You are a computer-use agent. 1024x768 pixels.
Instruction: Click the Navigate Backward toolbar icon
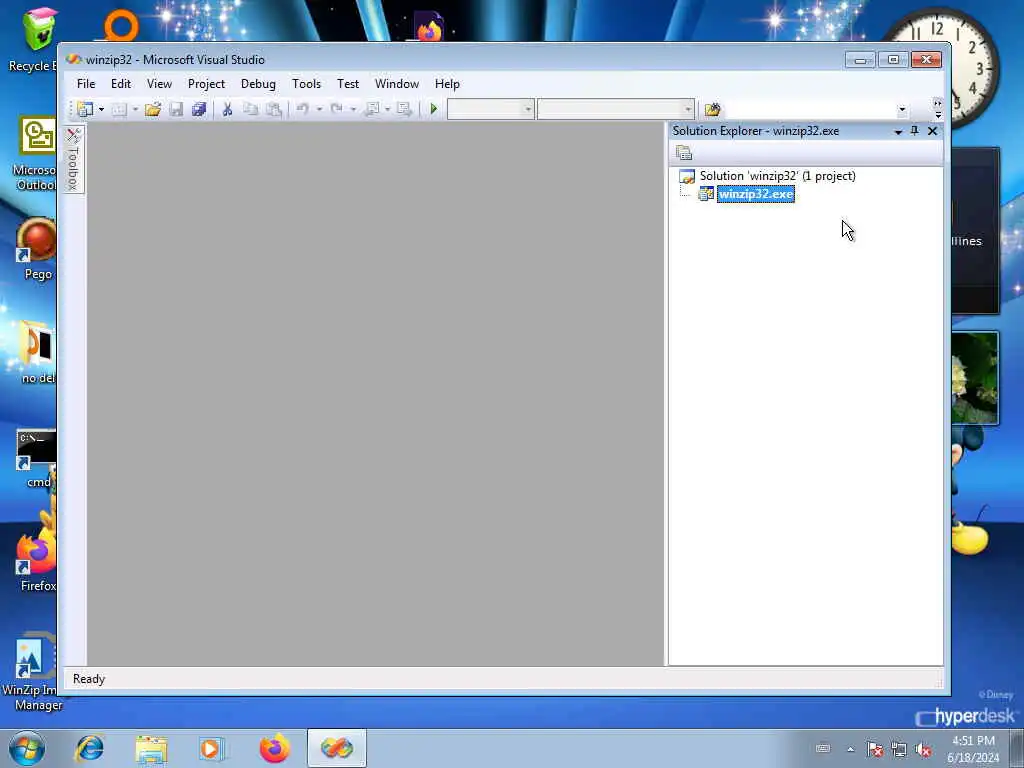pos(373,109)
